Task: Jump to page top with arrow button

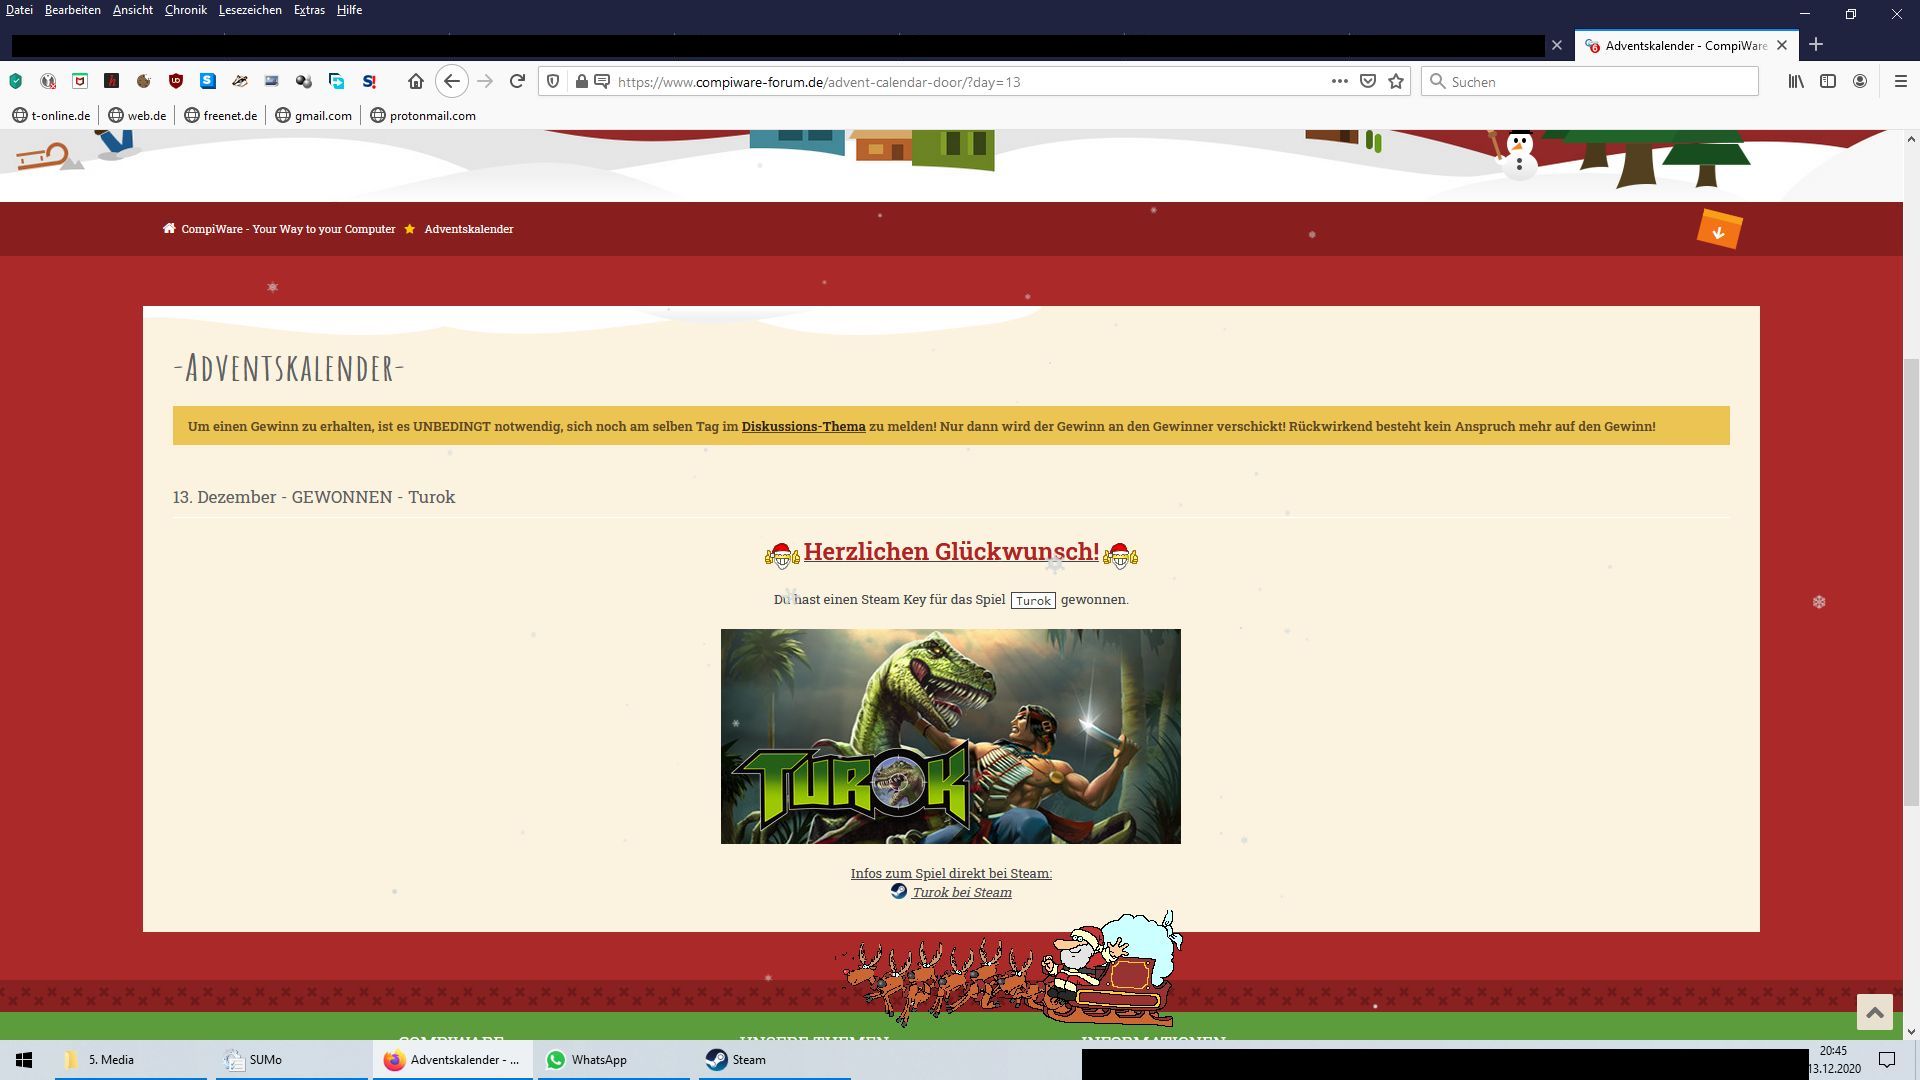Action: pyautogui.click(x=1875, y=1012)
